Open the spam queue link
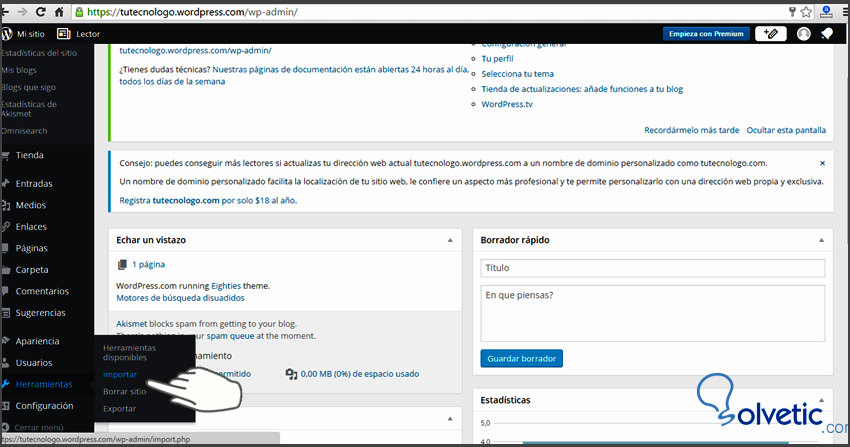The height and width of the screenshot is (447, 850). tap(230, 336)
